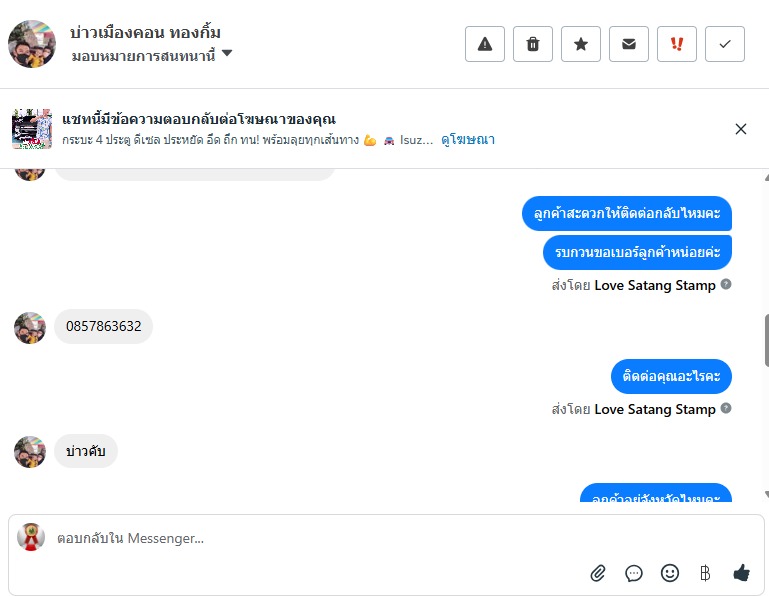Mark conversation done with checkmark icon

click(x=725, y=44)
